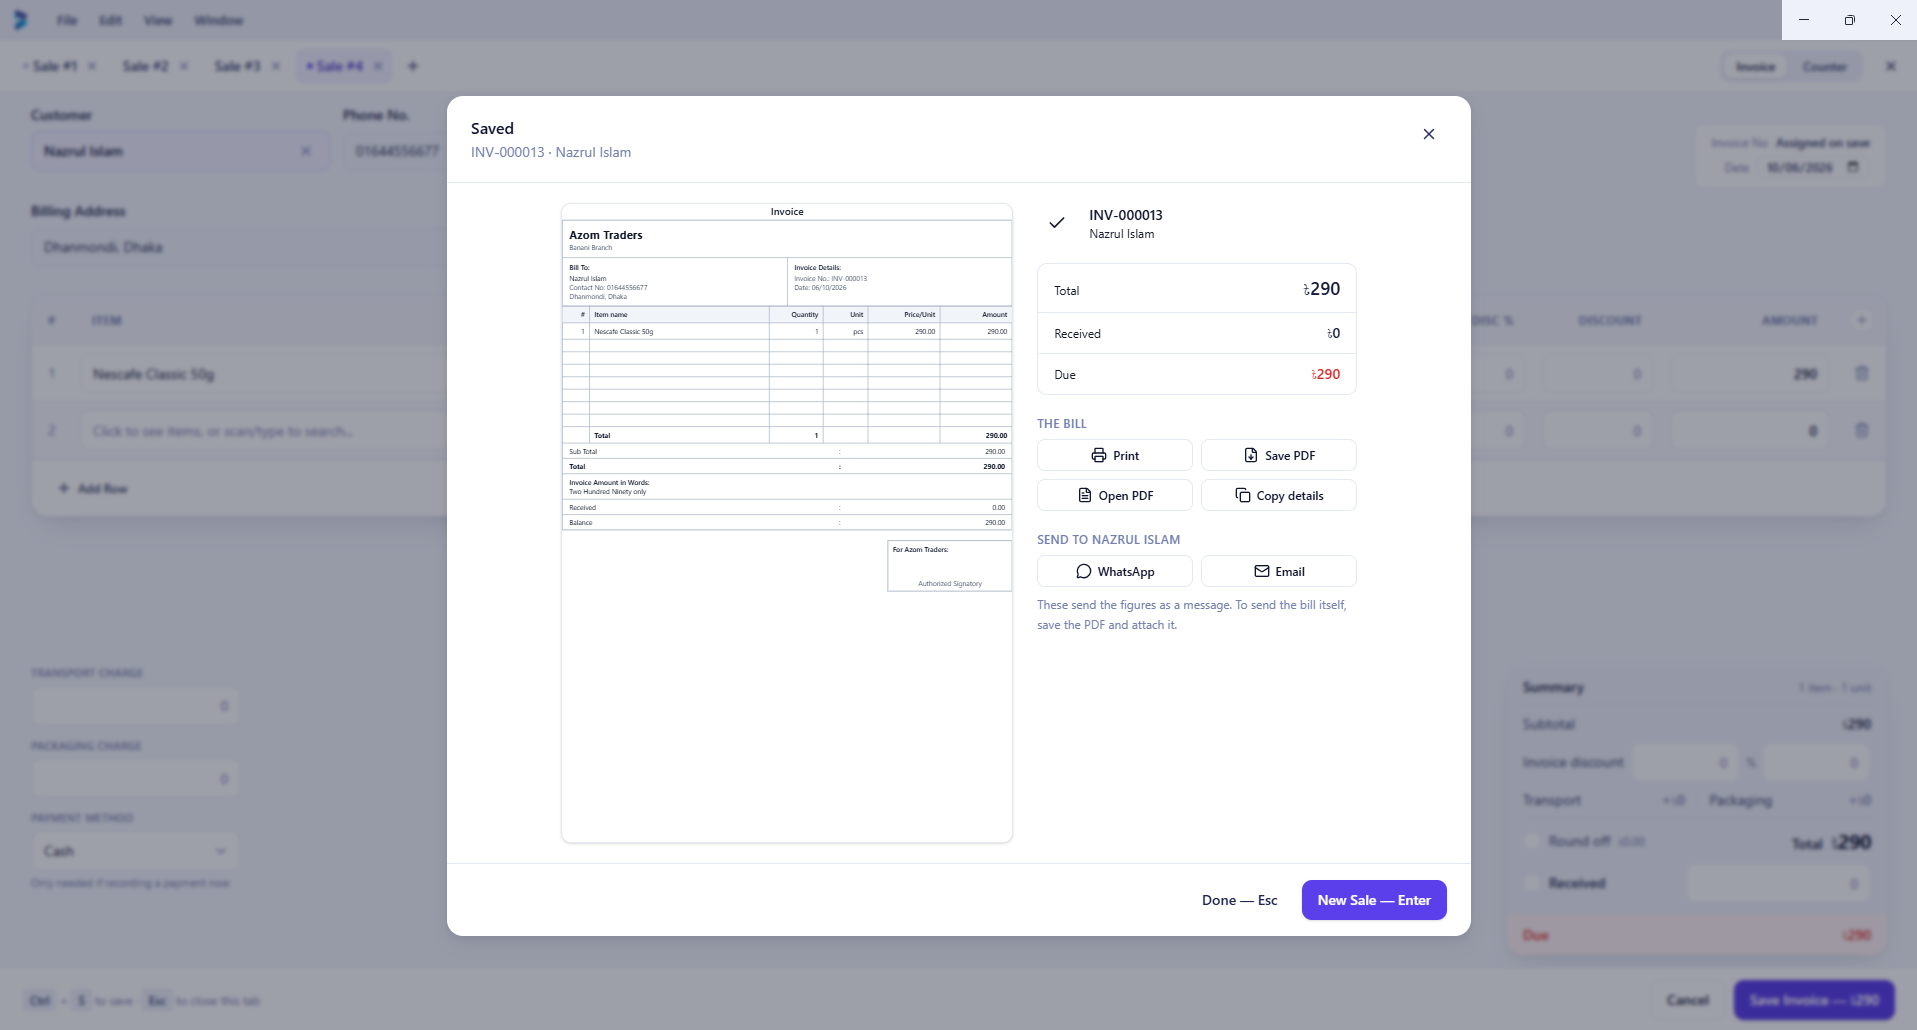1917x1030 pixels.
Task: Click the invoice preview thumbnail
Action: click(787, 523)
